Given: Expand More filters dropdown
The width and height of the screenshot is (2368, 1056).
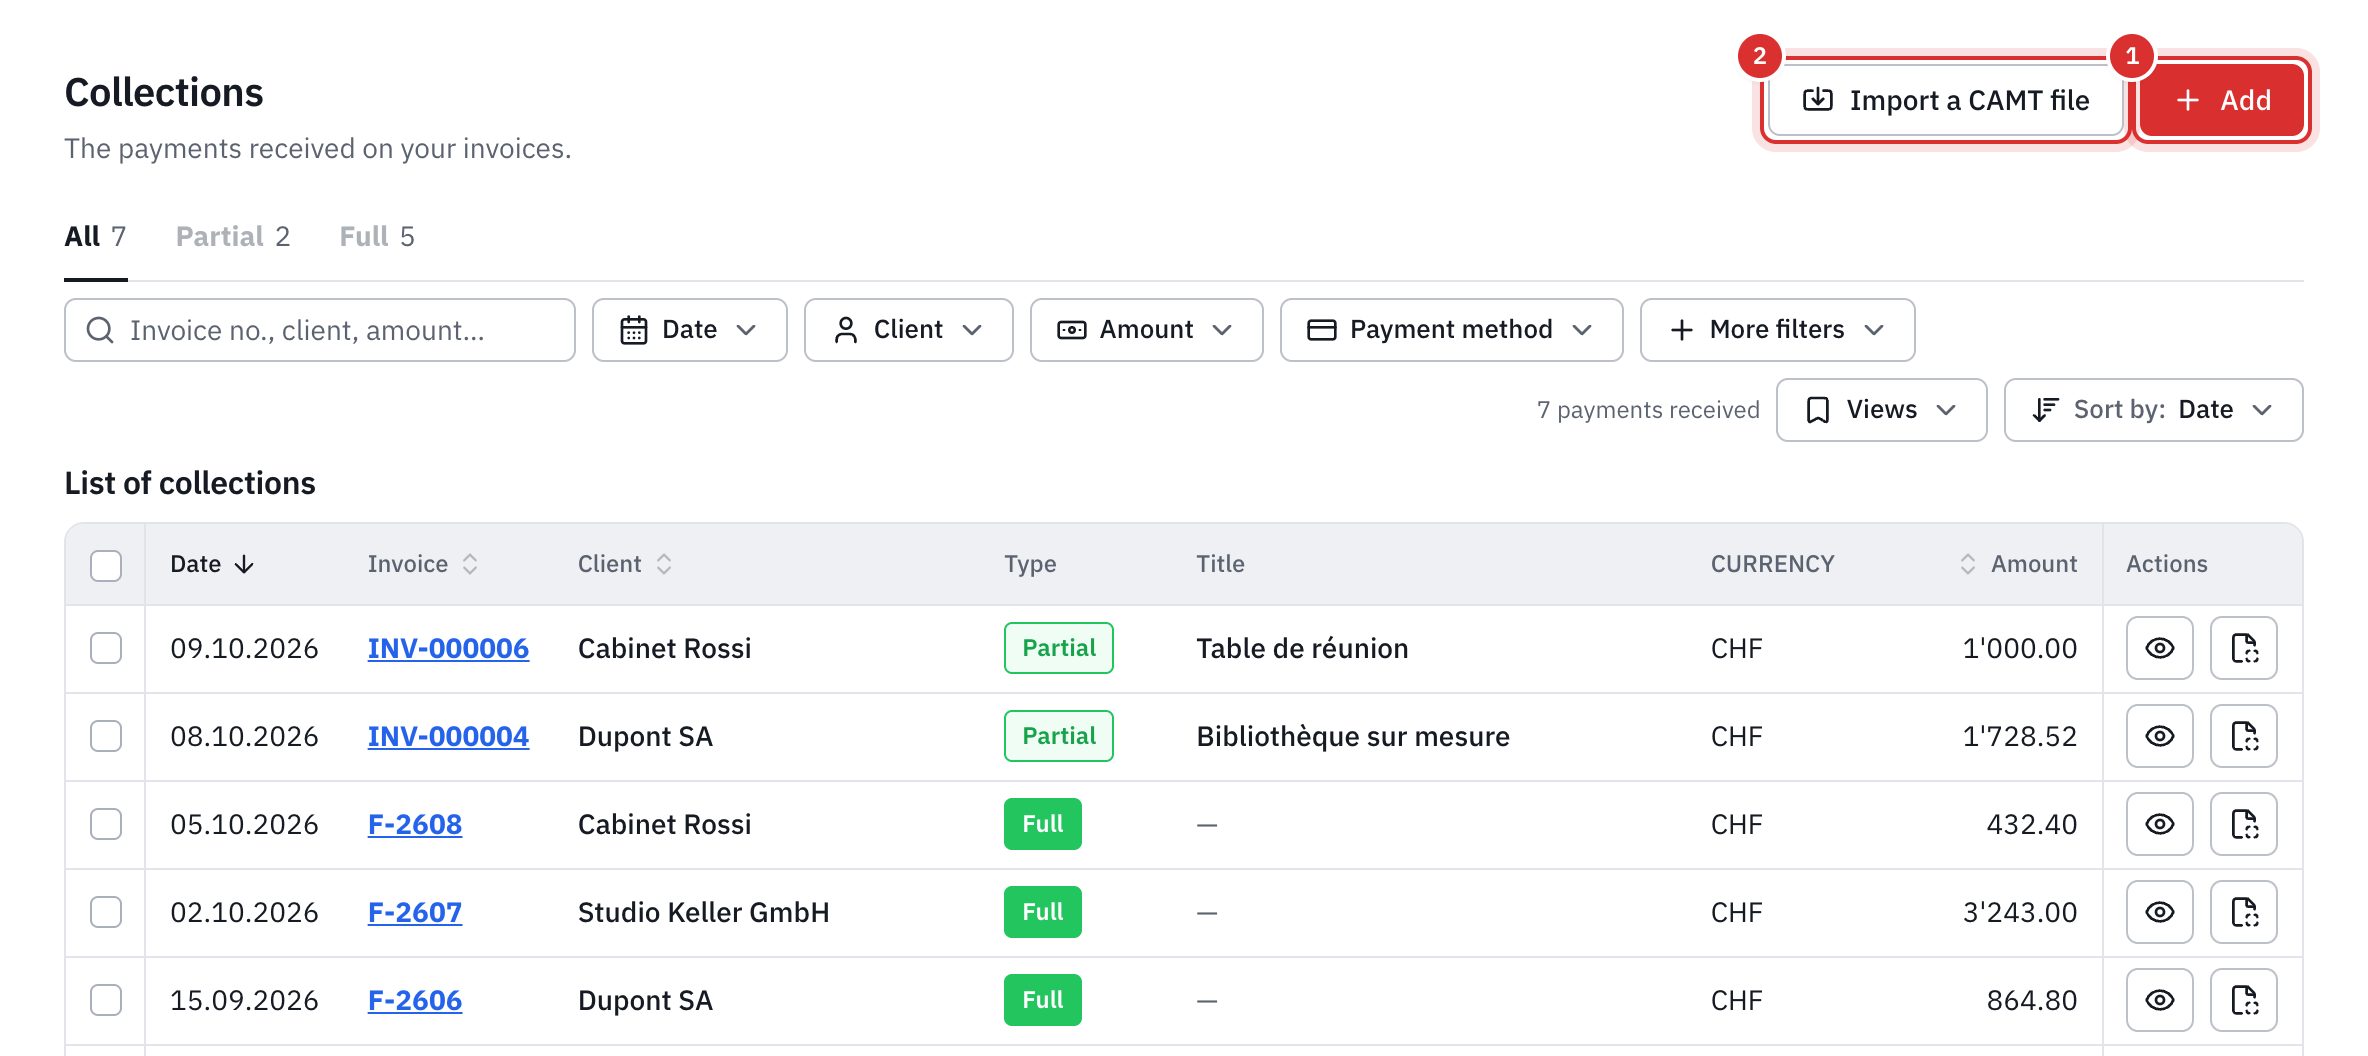Looking at the screenshot, I should point(1778,330).
